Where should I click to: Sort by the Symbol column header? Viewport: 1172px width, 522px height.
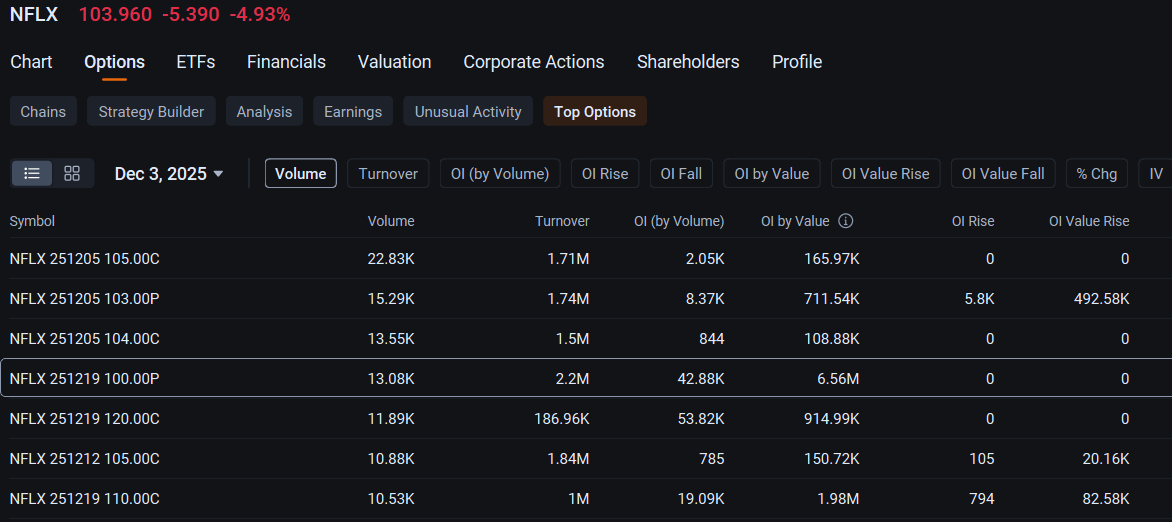pos(32,221)
